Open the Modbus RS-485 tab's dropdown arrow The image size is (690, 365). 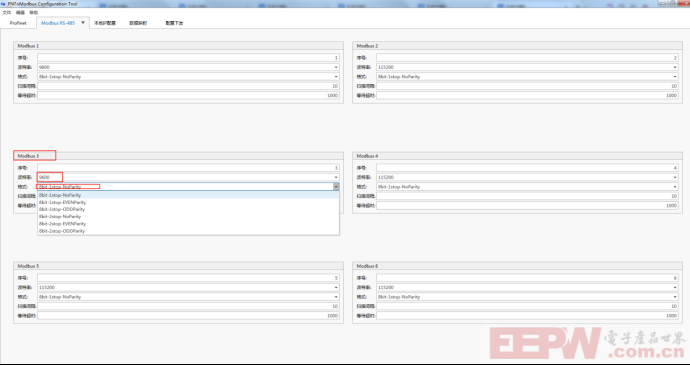pyautogui.click(x=83, y=22)
